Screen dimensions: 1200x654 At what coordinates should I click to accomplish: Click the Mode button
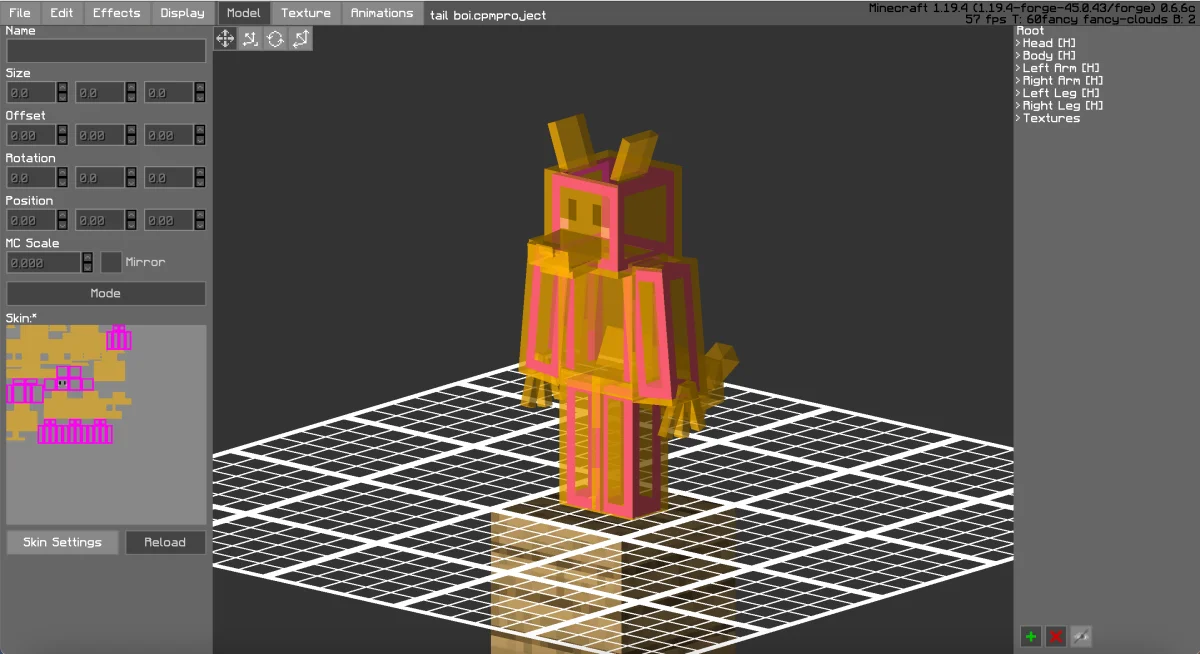pos(106,293)
